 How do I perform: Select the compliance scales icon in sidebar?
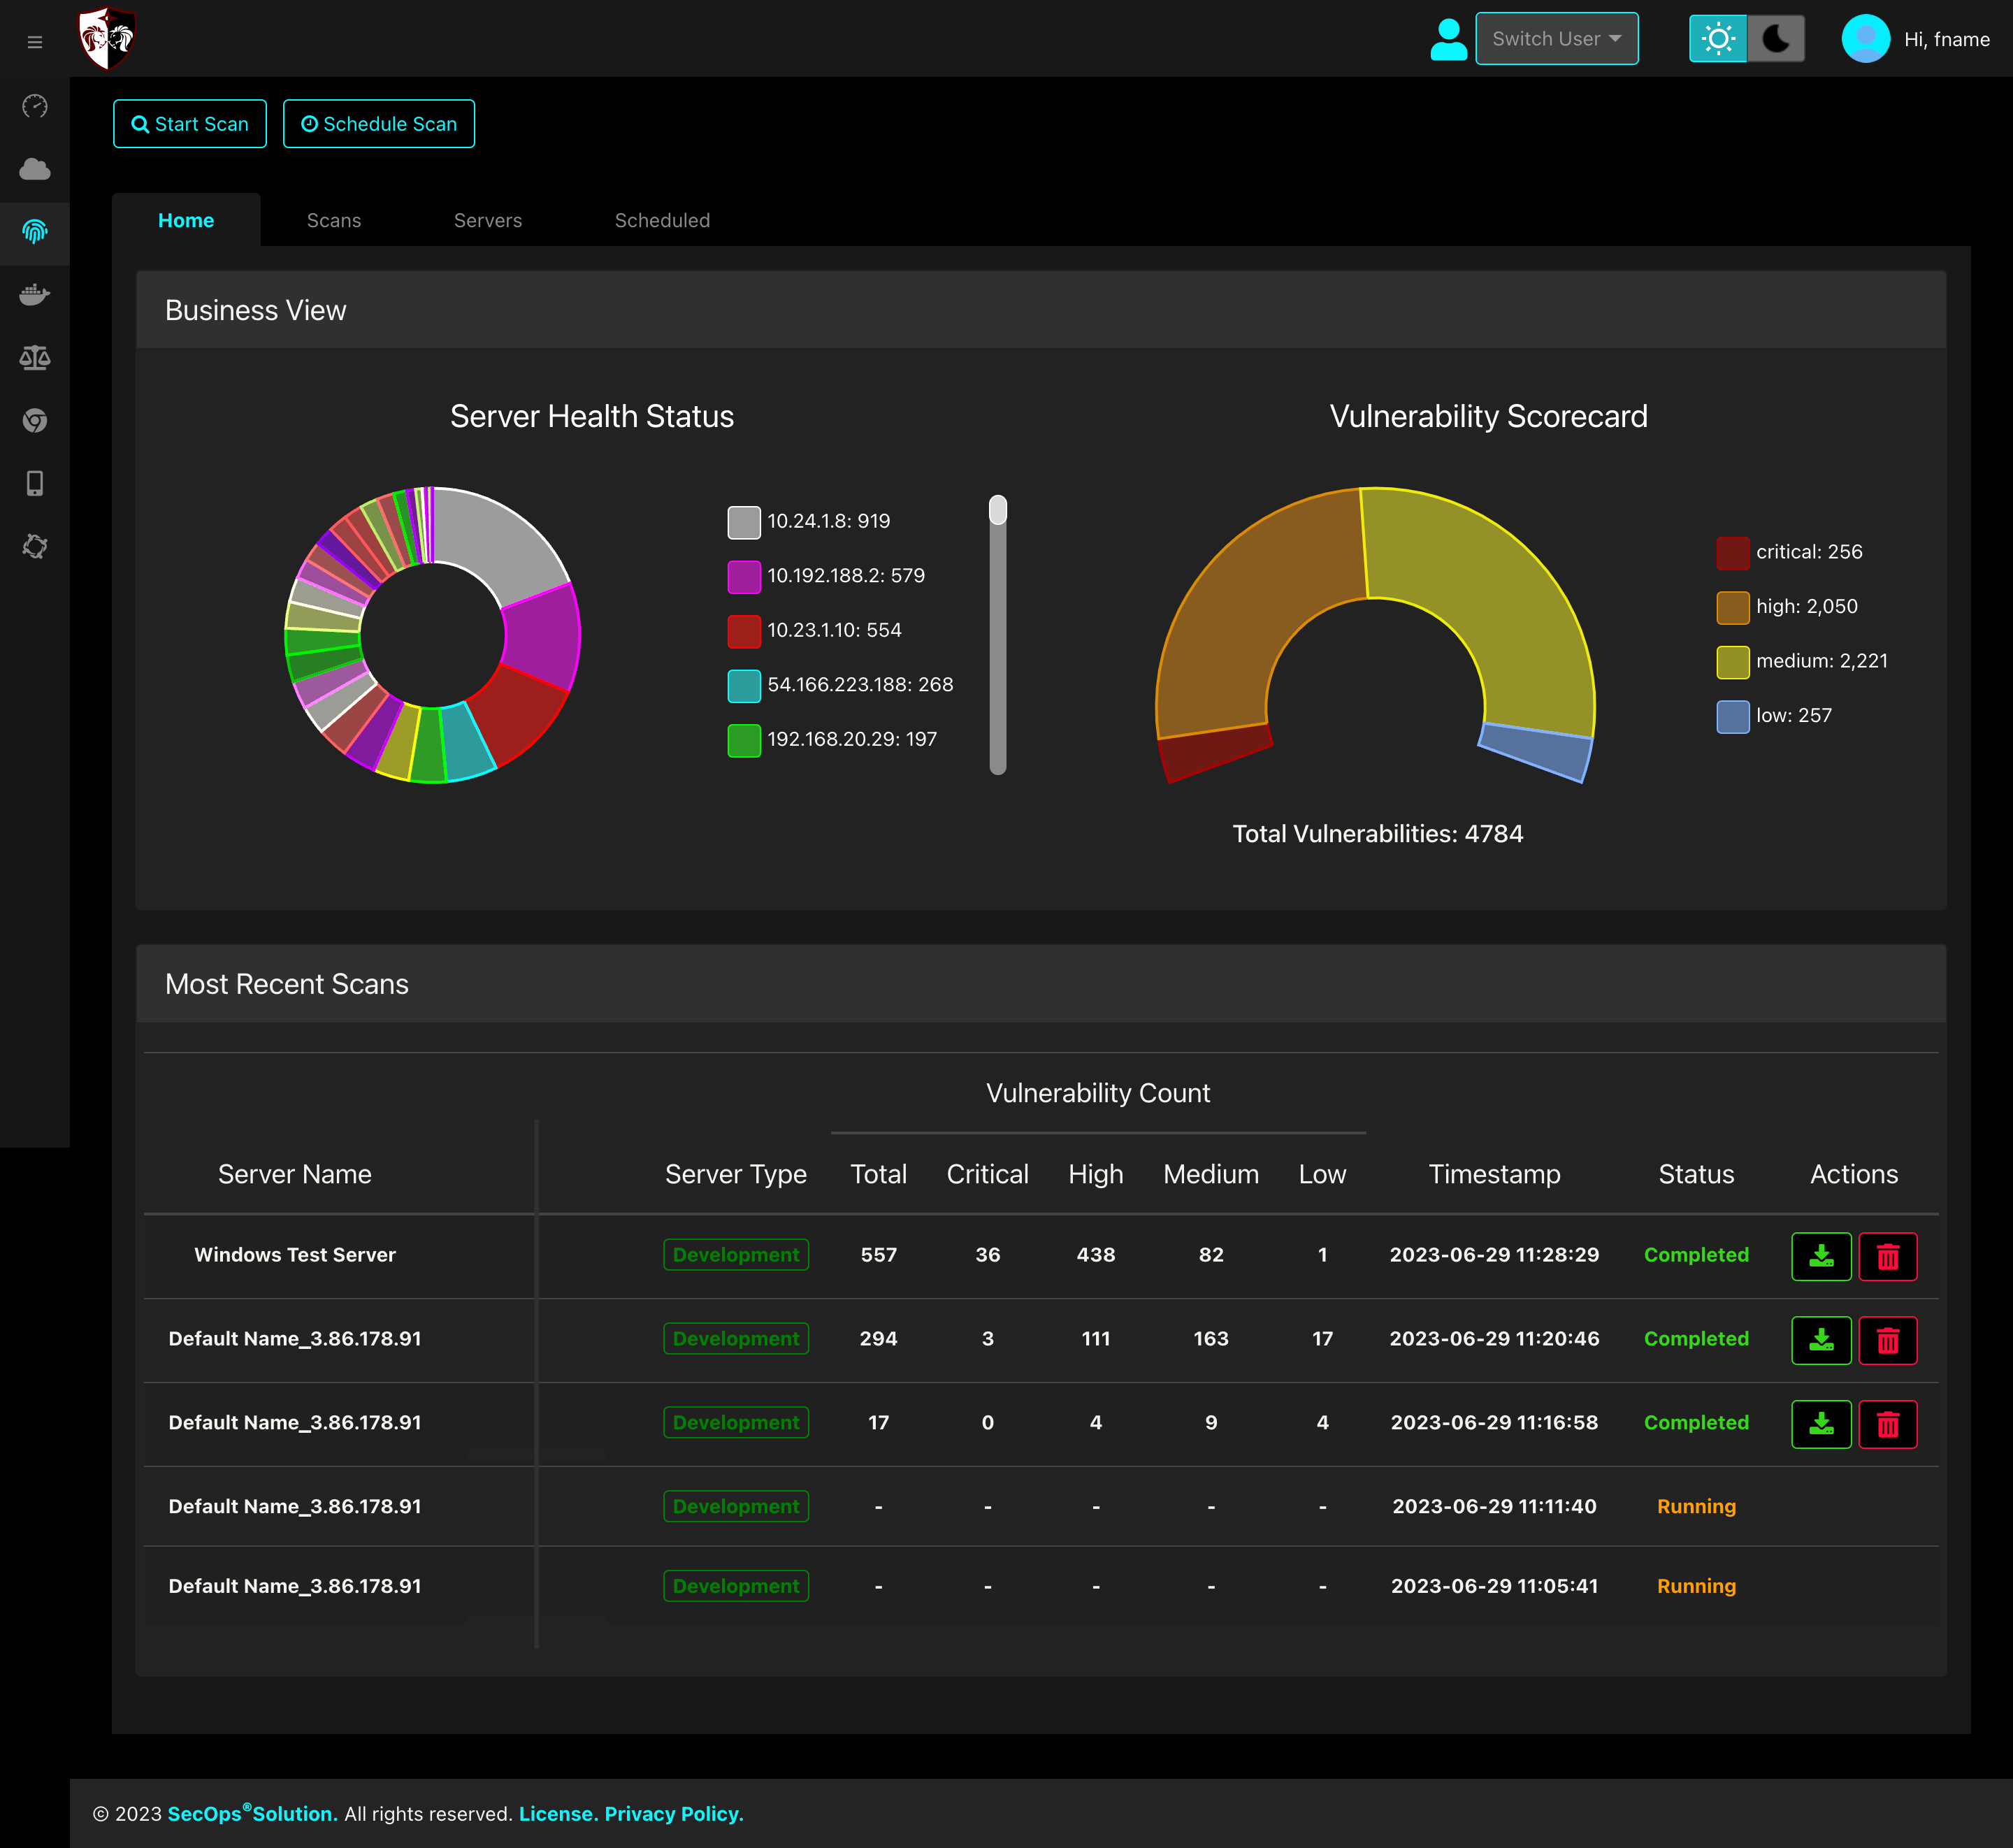pyautogui.click(x=35, y=358)
